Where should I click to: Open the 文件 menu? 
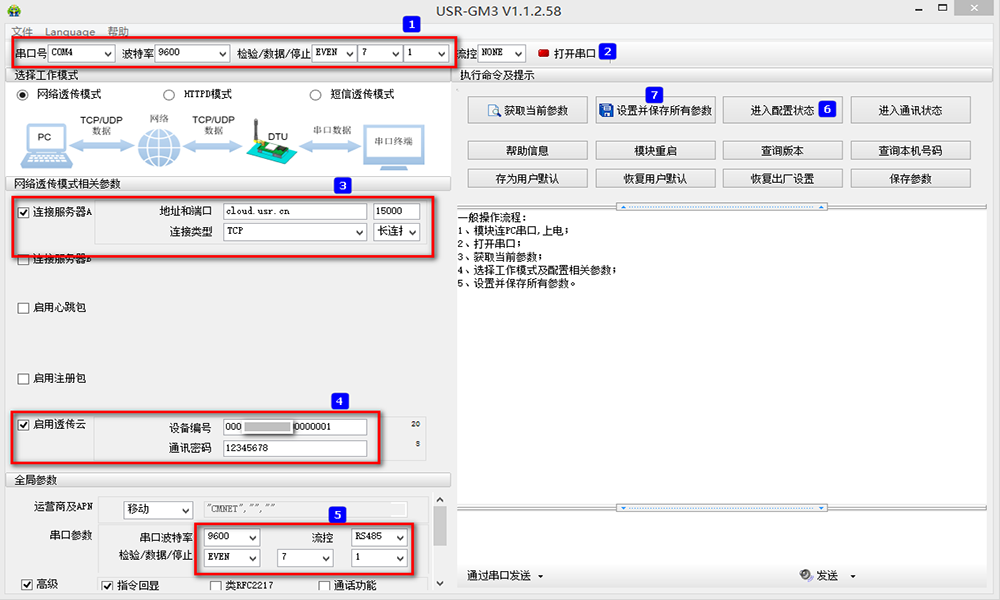pos(21,32)
